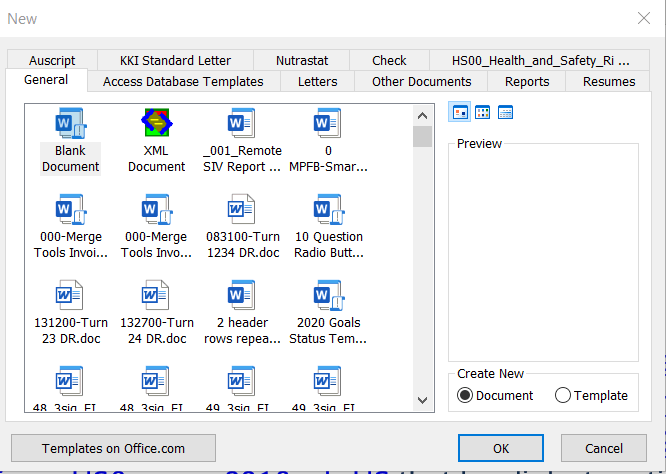Image resolution: width=666 pixels, height=474 pixels.
Task: Select the 2020 Goals Status Tem... icon
Action: [329, 295]
